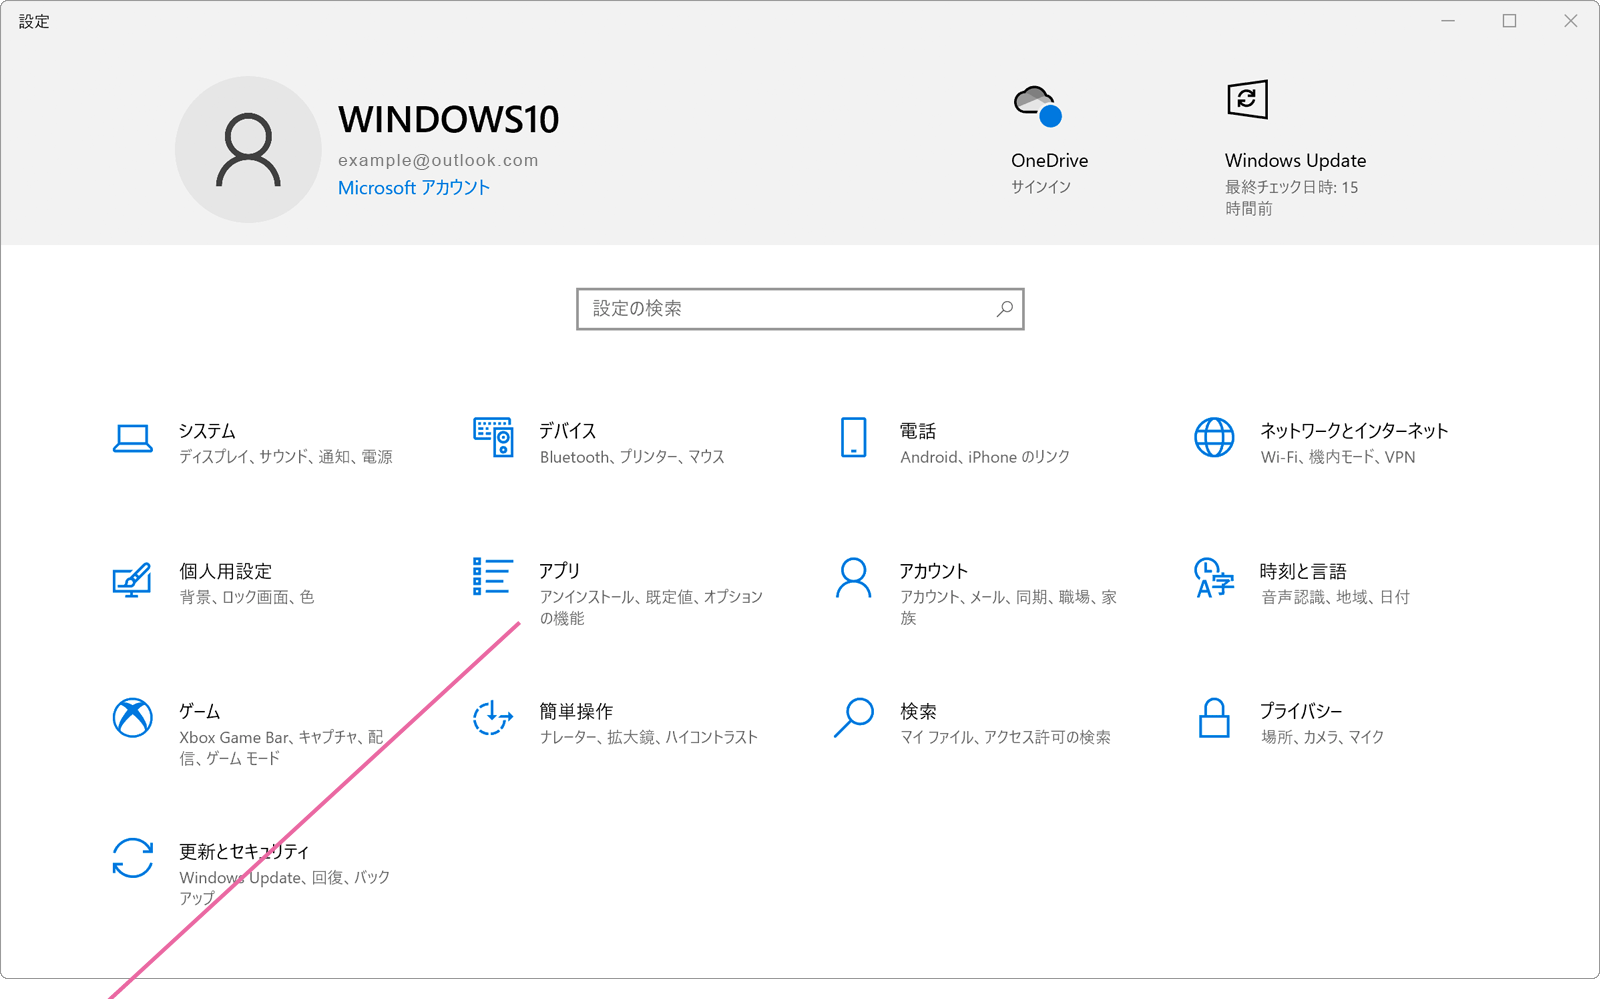Click the Android、iPhone のリンク description
The height and width of the screenshot is (999, 1600).
pos(985,457)
